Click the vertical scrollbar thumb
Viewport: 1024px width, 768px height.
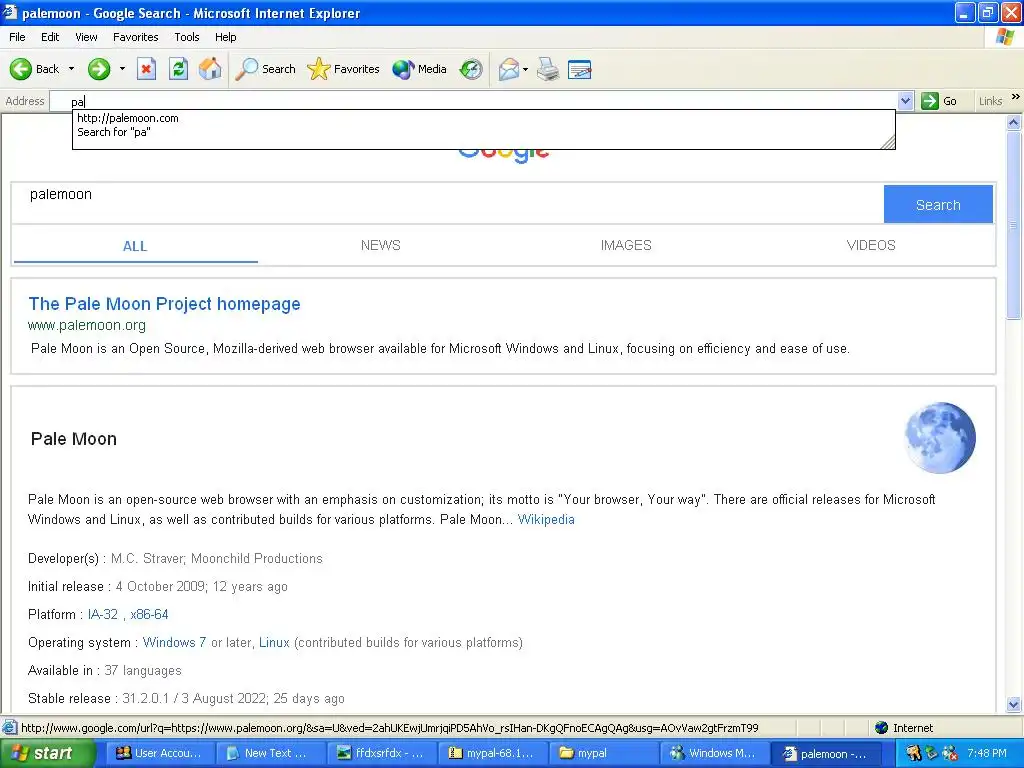click(1014, 225)
